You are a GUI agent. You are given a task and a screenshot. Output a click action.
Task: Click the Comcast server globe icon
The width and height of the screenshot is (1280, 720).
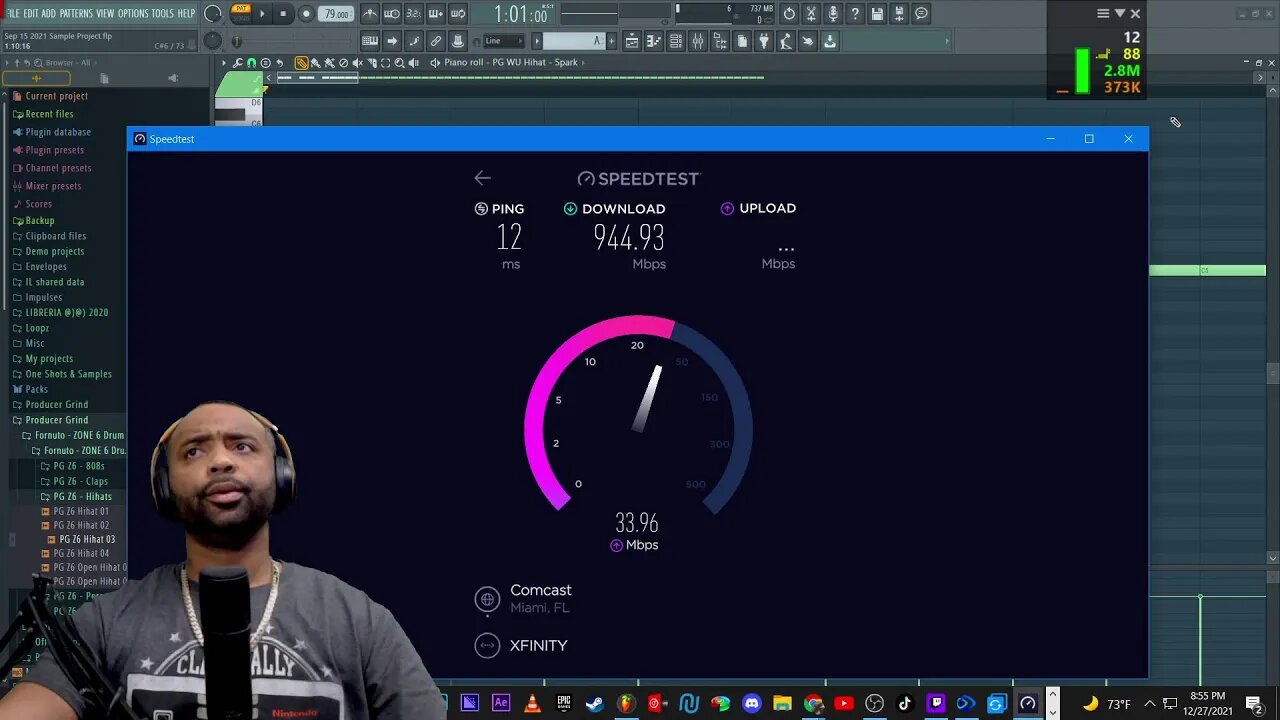pyautogui.click(x=487, y=599)
